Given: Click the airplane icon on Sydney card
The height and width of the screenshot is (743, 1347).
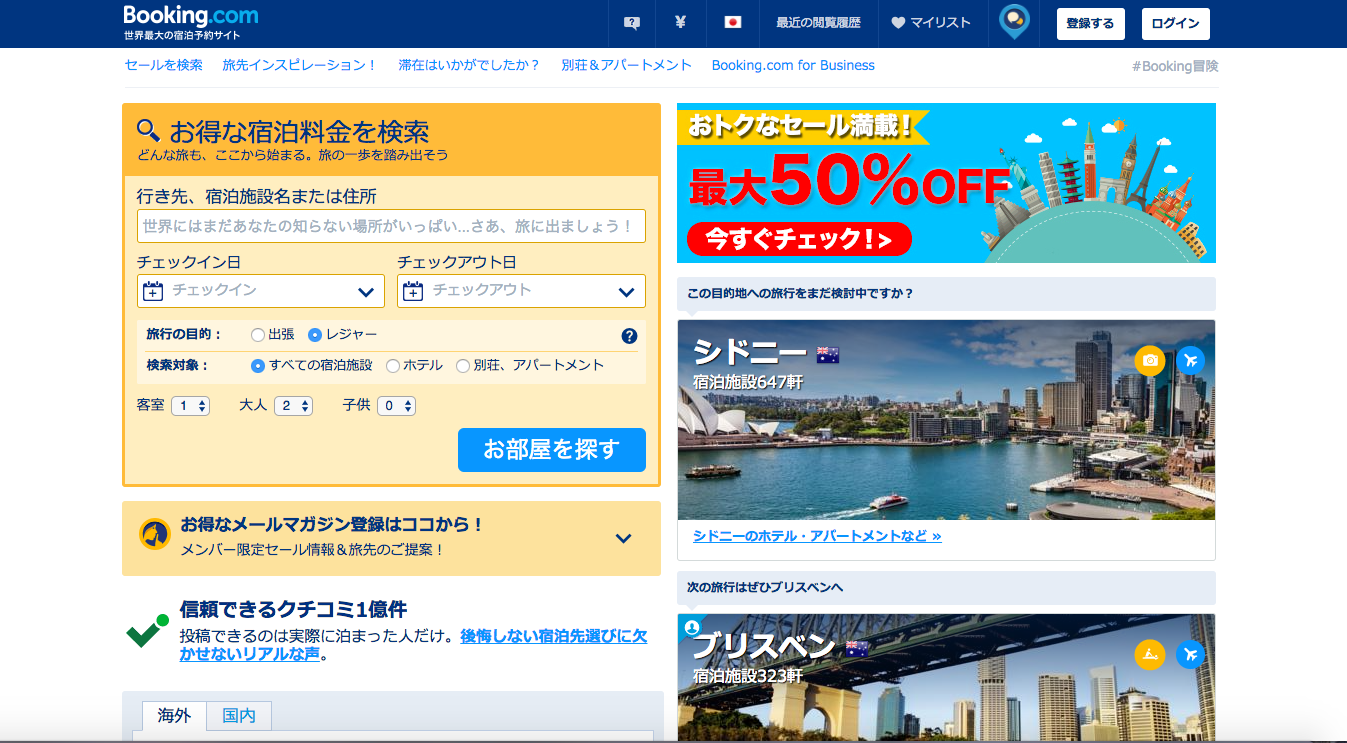Looking at the screenshot, I should point(1190,360).
